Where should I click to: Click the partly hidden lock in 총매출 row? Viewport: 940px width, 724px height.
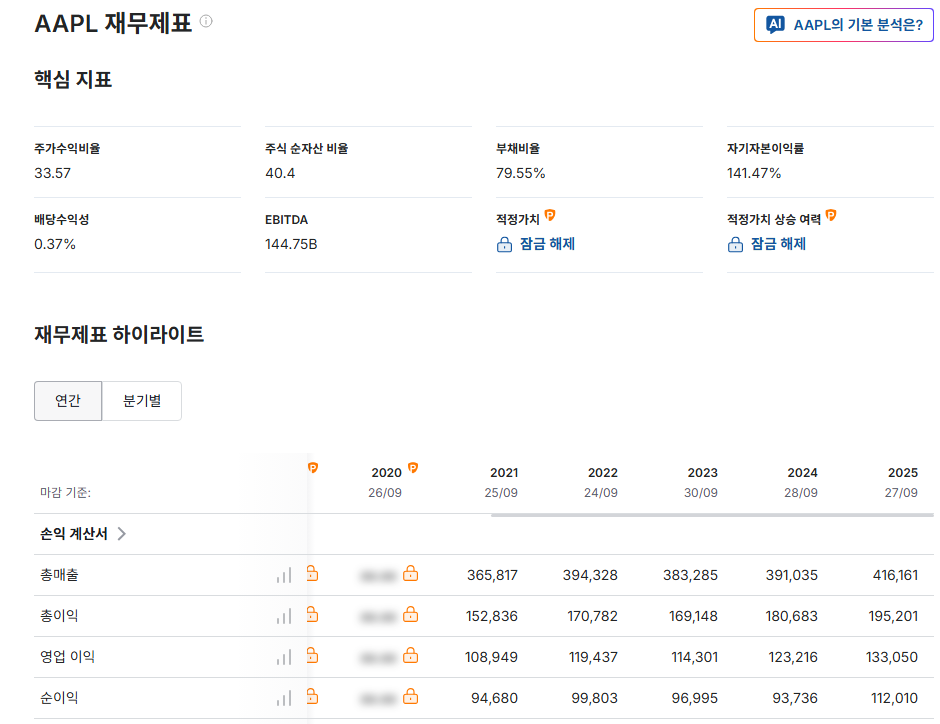(x=312, y=574)
